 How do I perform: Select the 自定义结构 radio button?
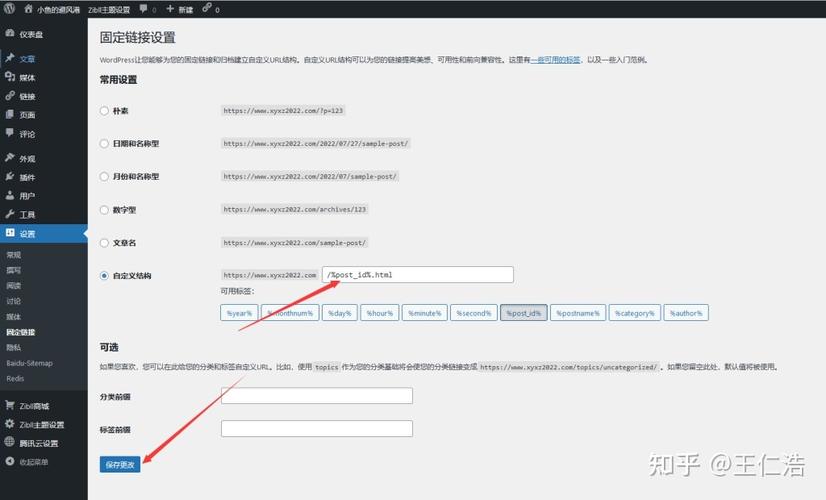point(104,276)
